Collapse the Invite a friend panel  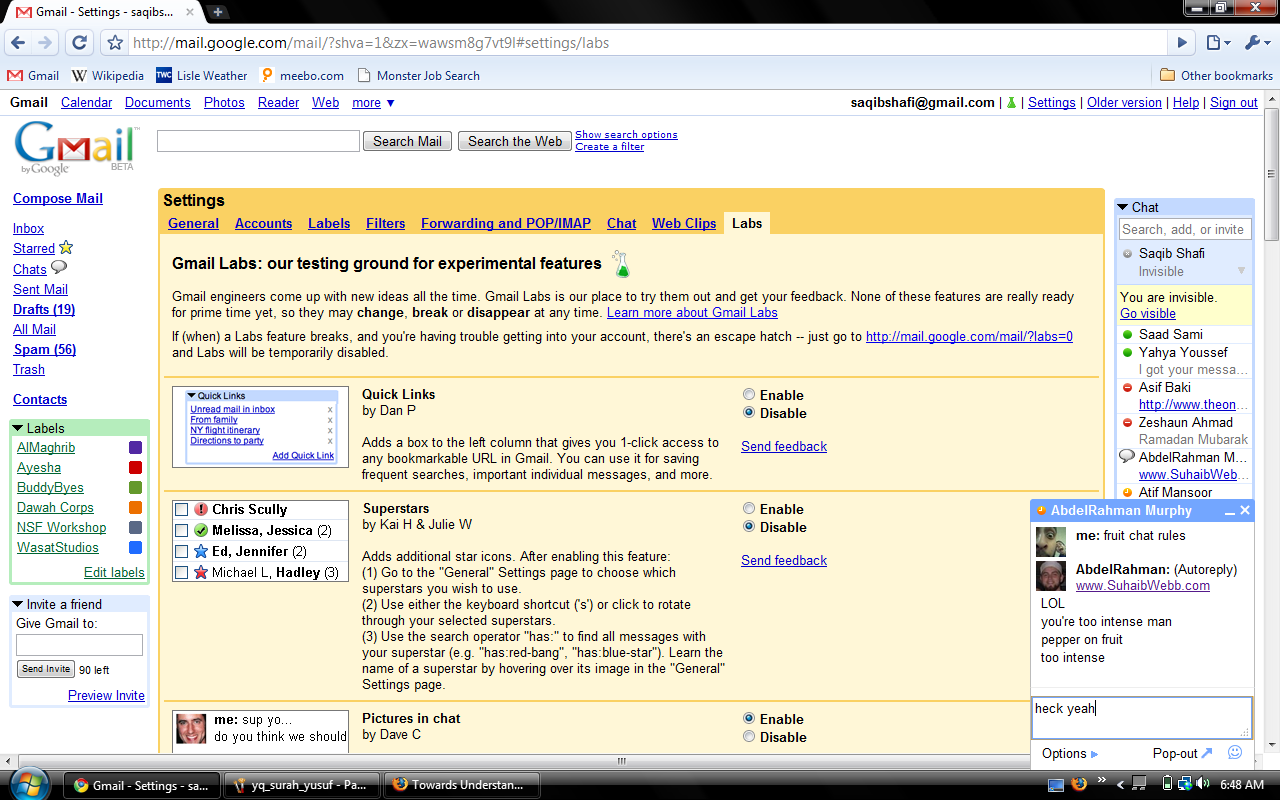coord(18,604)
